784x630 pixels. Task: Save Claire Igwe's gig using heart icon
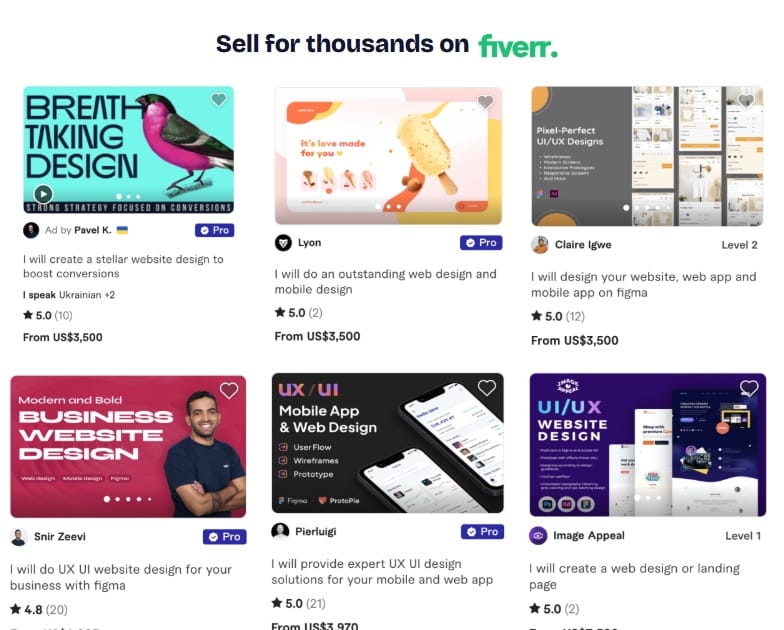tap(746, 100)
